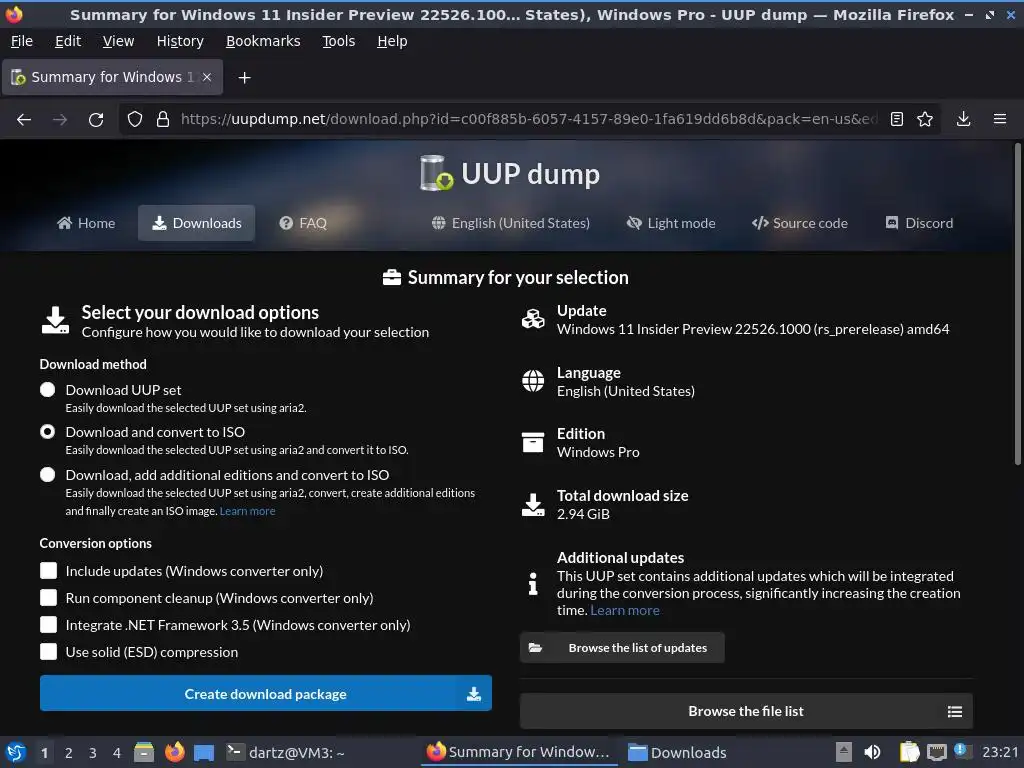Open the View menu

point(118,41)
